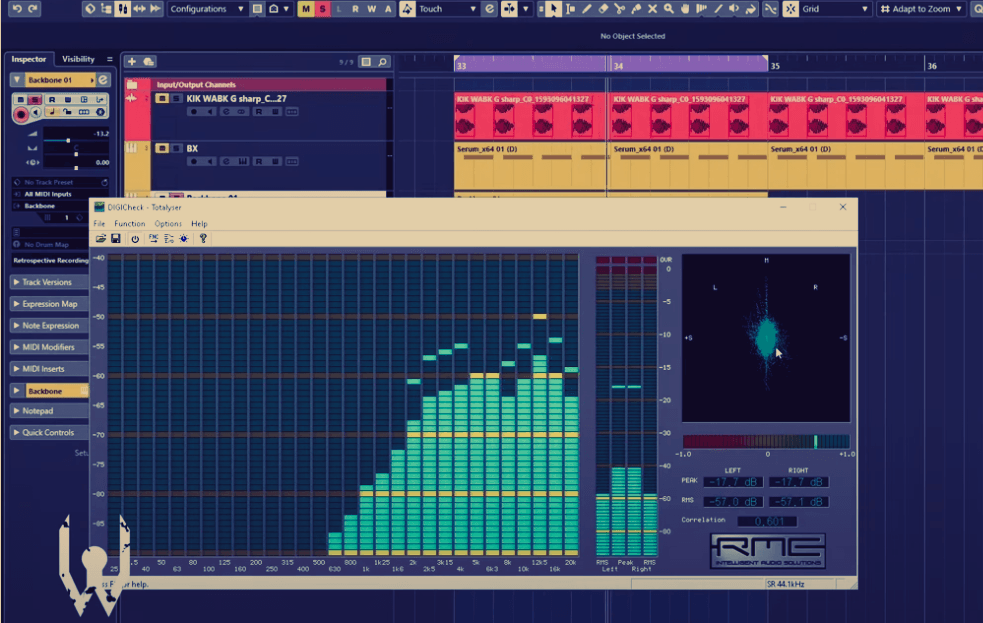Open the File menu in DIGICheck
Screen dimensions: 983x623
(x=99, y=224)
